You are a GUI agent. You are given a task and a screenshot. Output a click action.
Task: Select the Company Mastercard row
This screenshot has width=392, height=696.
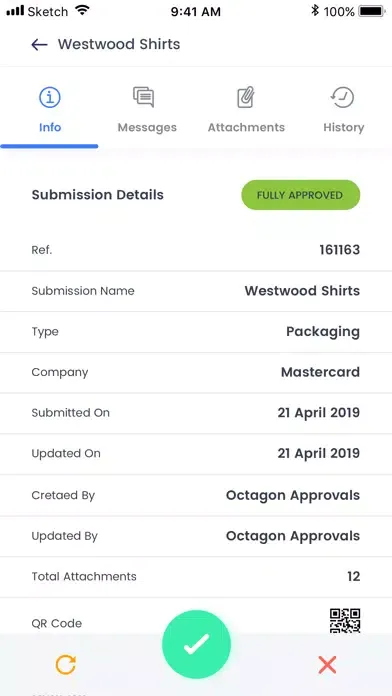[196, 372]
